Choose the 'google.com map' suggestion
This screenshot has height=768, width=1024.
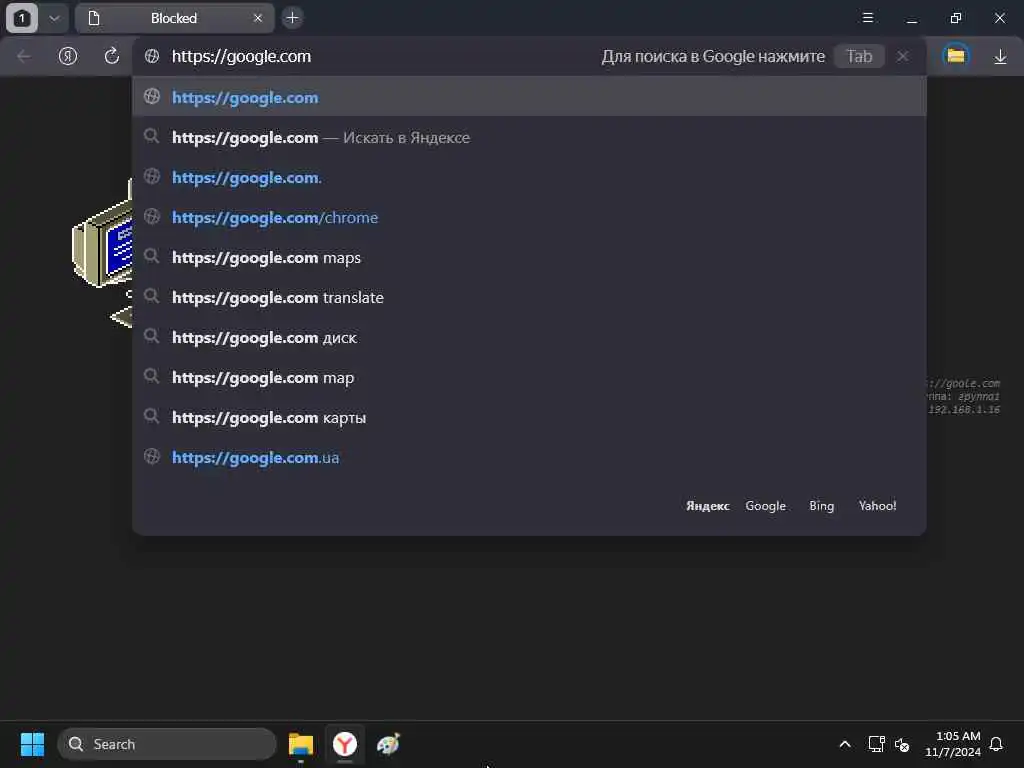[529, 377]
